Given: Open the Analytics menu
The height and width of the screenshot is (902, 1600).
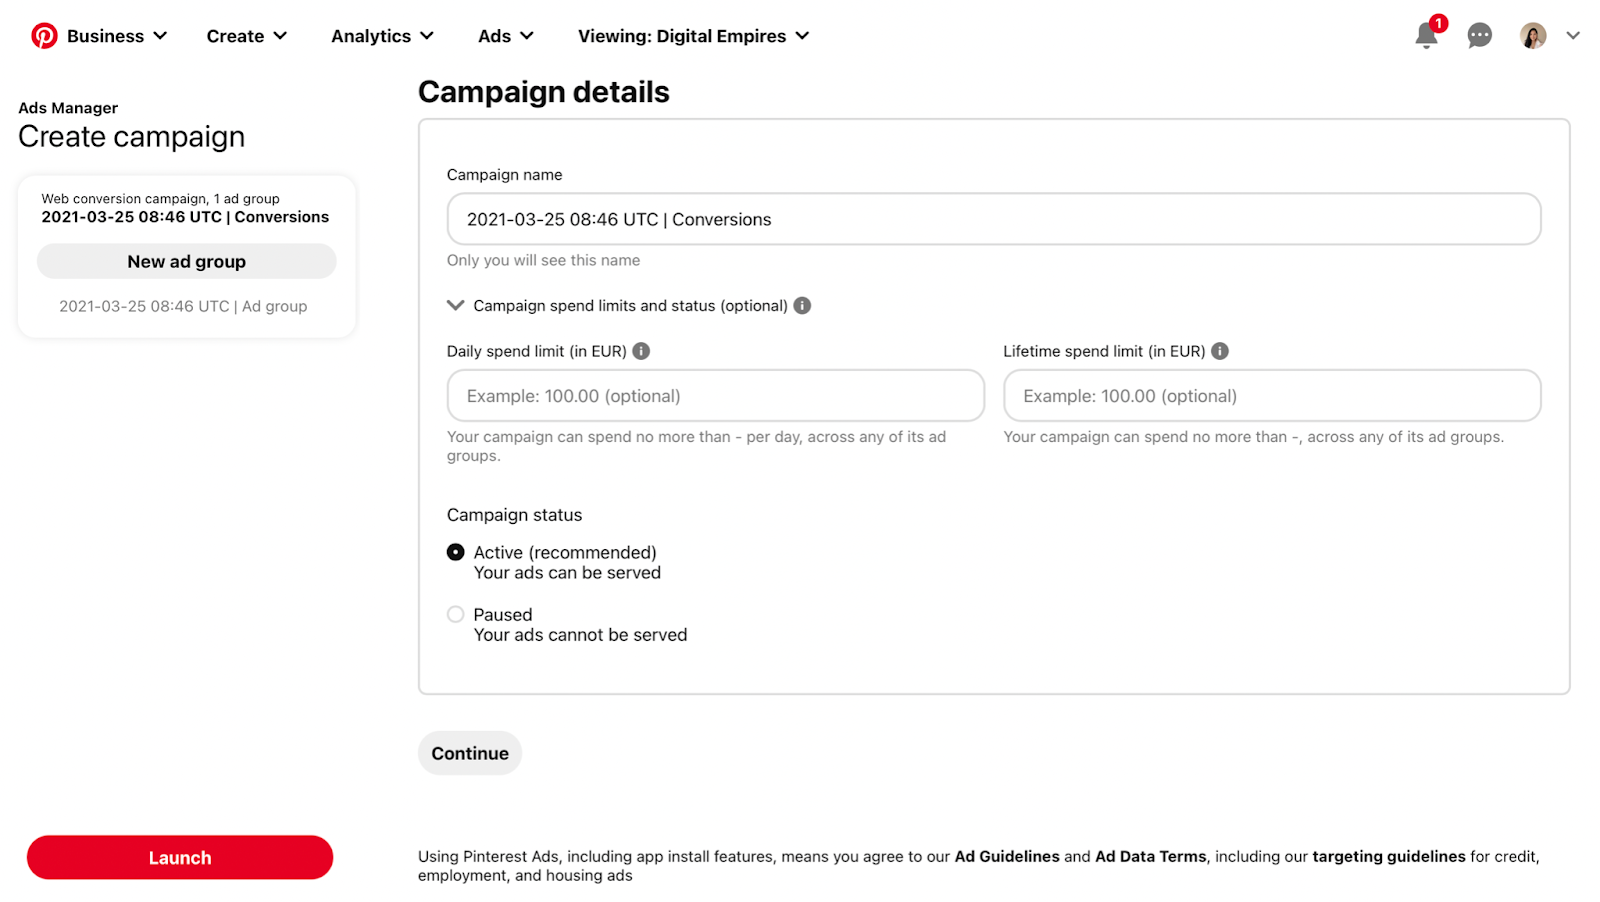Looking at the screenshot, I should pyautogui.click(x=382, y=36).
